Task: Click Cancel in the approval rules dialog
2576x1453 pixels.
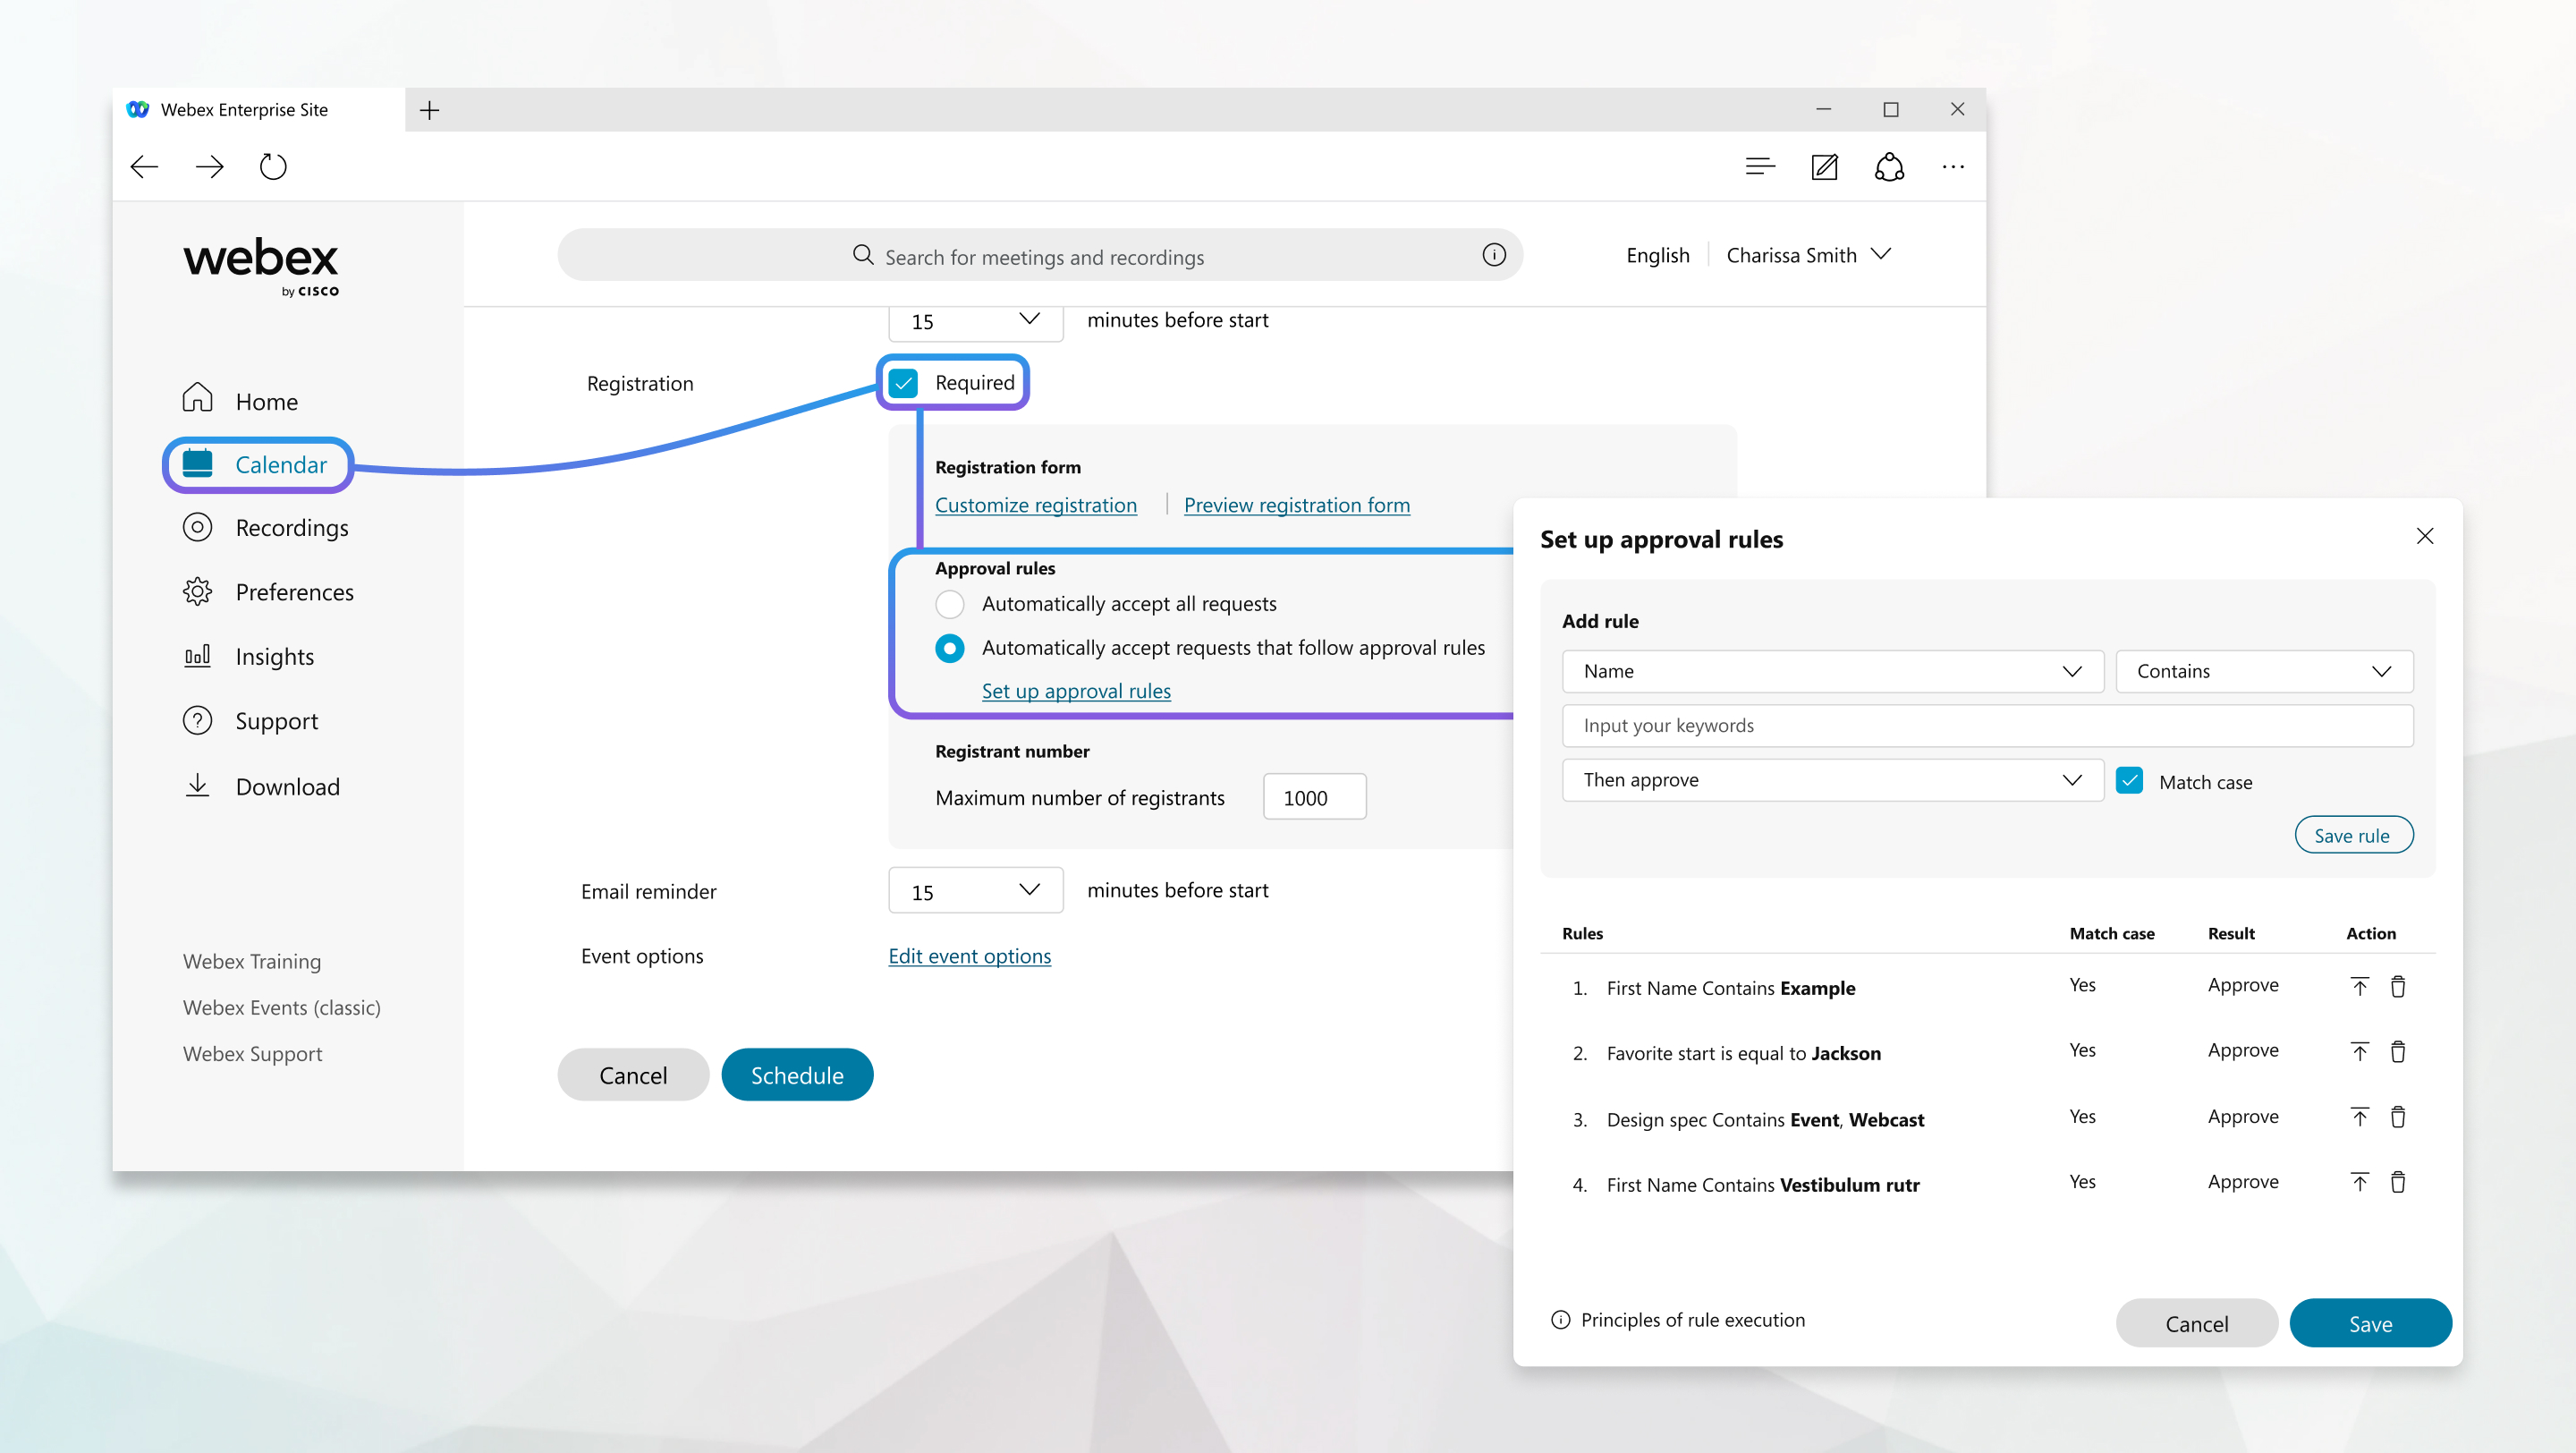Action: pos(2196,1323)
